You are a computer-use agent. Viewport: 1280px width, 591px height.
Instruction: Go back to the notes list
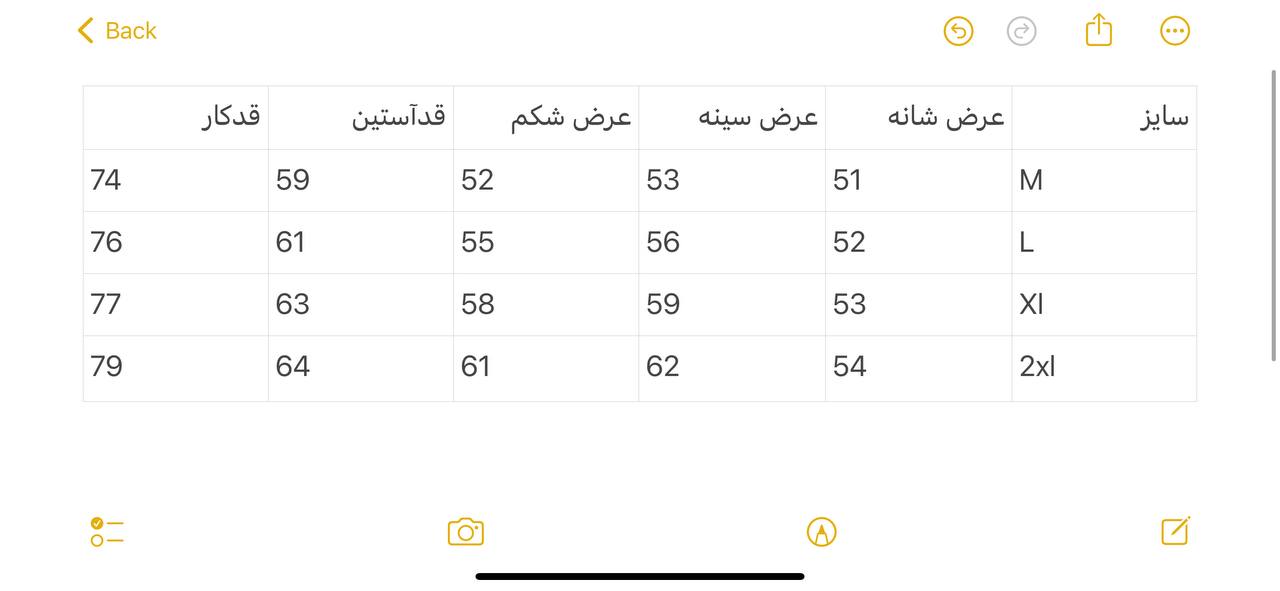point(117,31)
